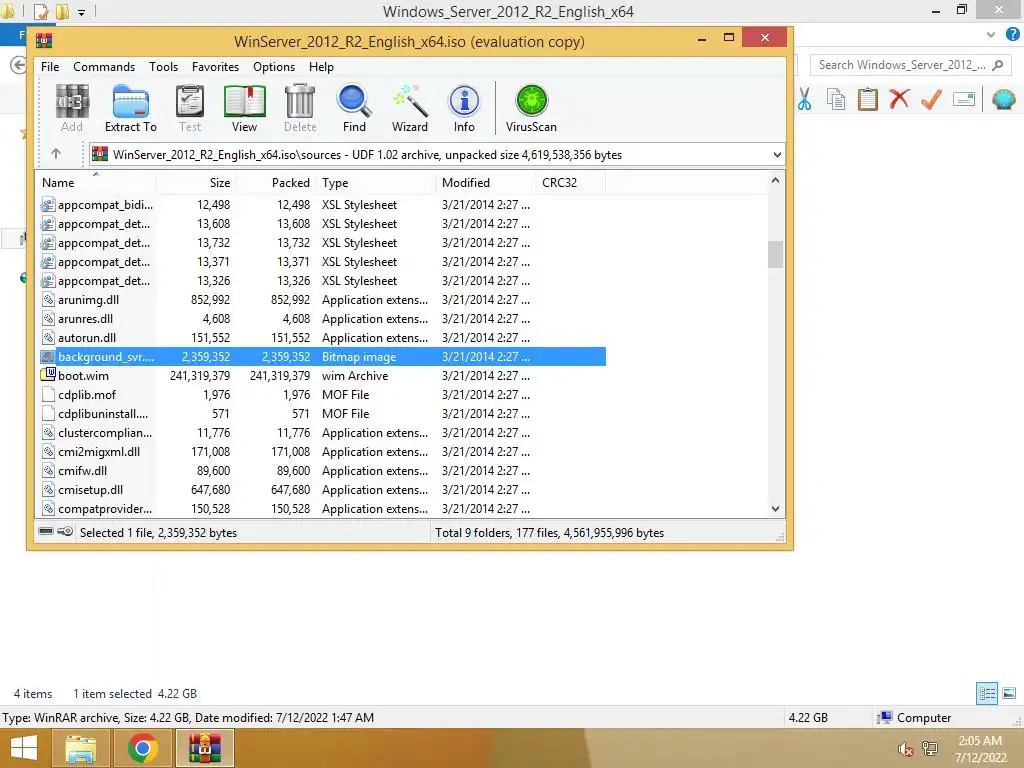Viewport: 1024px width, 768px height.
Task: Open the Quick Access Toolbar dropdown arrow
Action: tap(82, 12)
